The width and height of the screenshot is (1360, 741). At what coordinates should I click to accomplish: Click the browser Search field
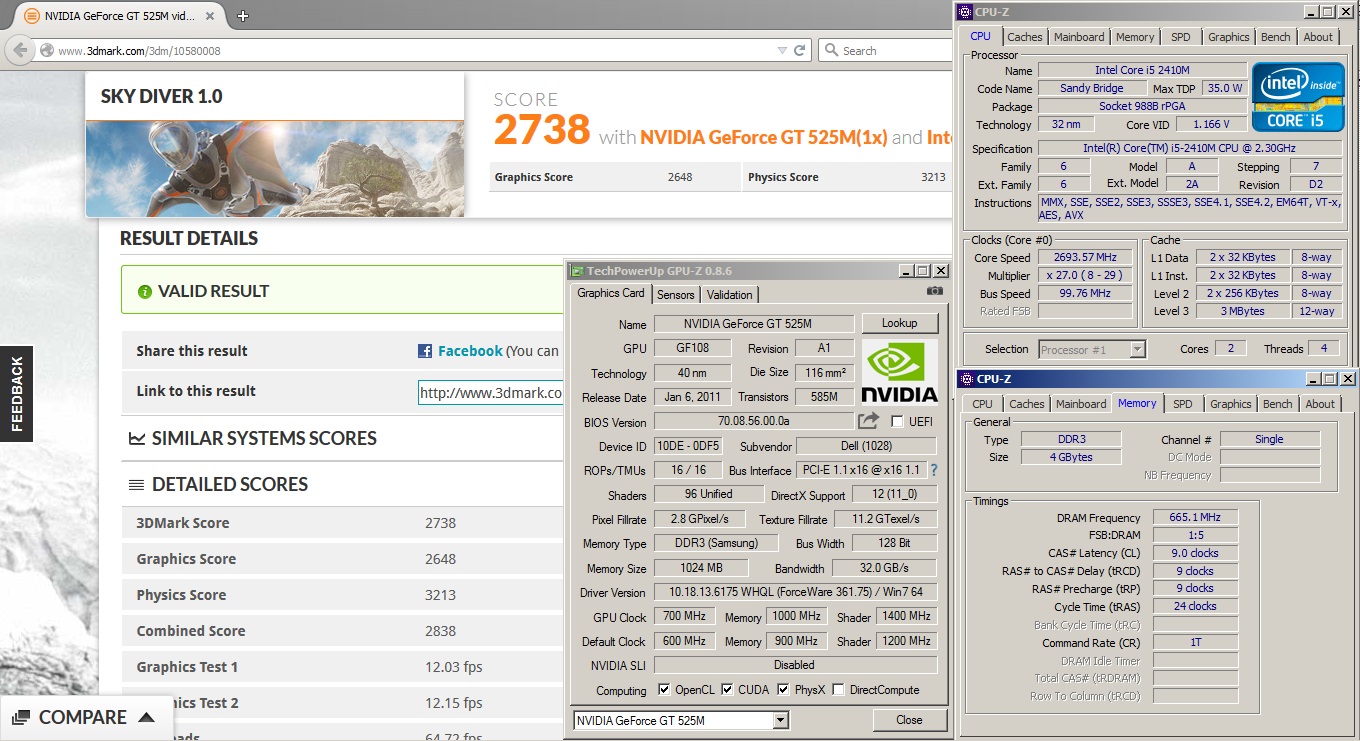[x=885, y=50]
